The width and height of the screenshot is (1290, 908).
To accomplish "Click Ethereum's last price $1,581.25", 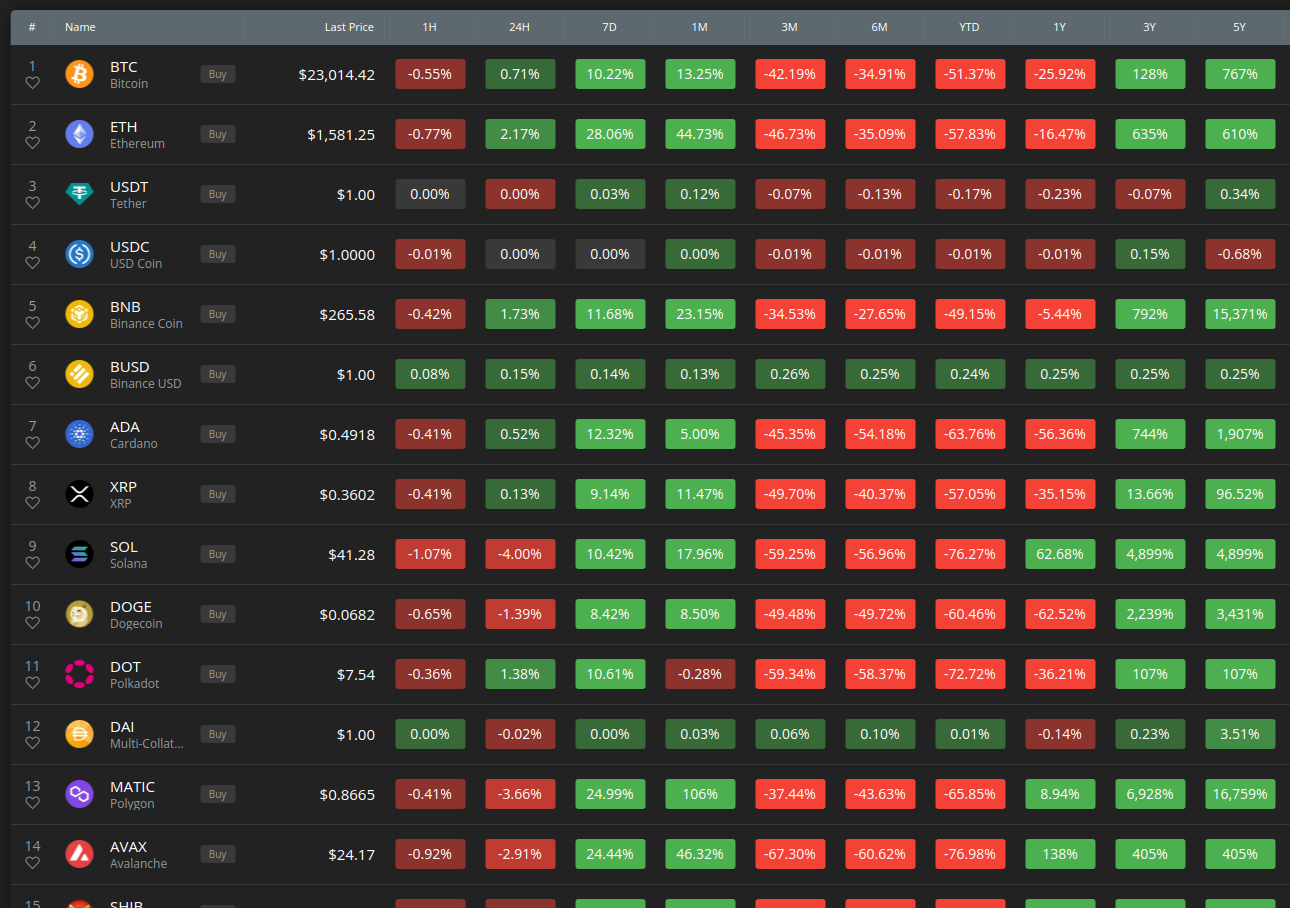I will (341, 134).
